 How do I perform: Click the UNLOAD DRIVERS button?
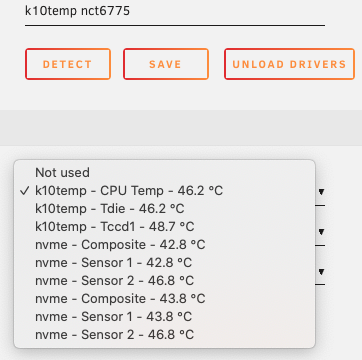click(289, 64)
